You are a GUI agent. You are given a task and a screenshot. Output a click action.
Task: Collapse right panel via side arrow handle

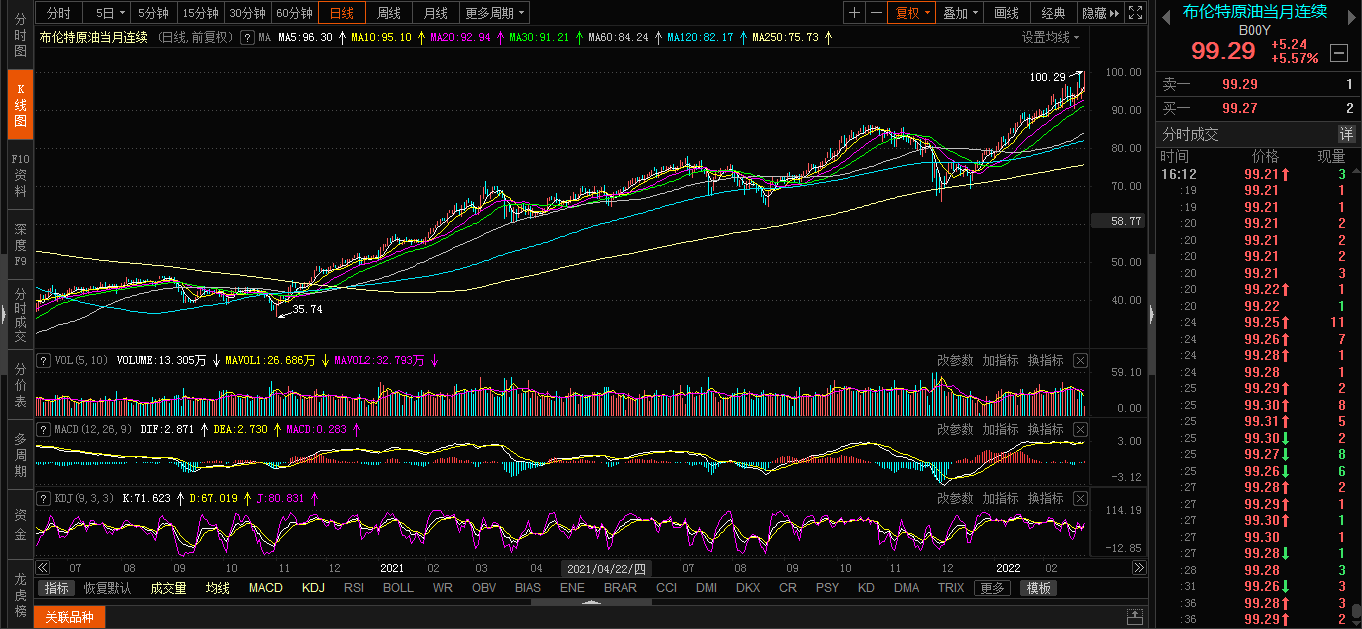[1152, 314]
